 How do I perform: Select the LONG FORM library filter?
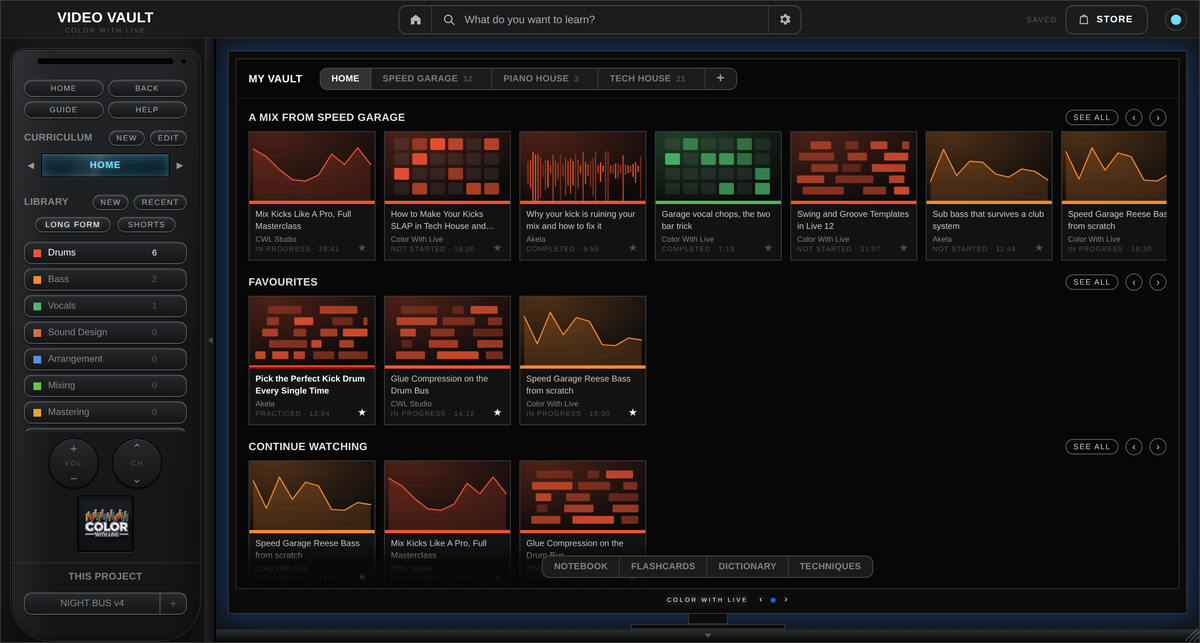pos(73,225)
